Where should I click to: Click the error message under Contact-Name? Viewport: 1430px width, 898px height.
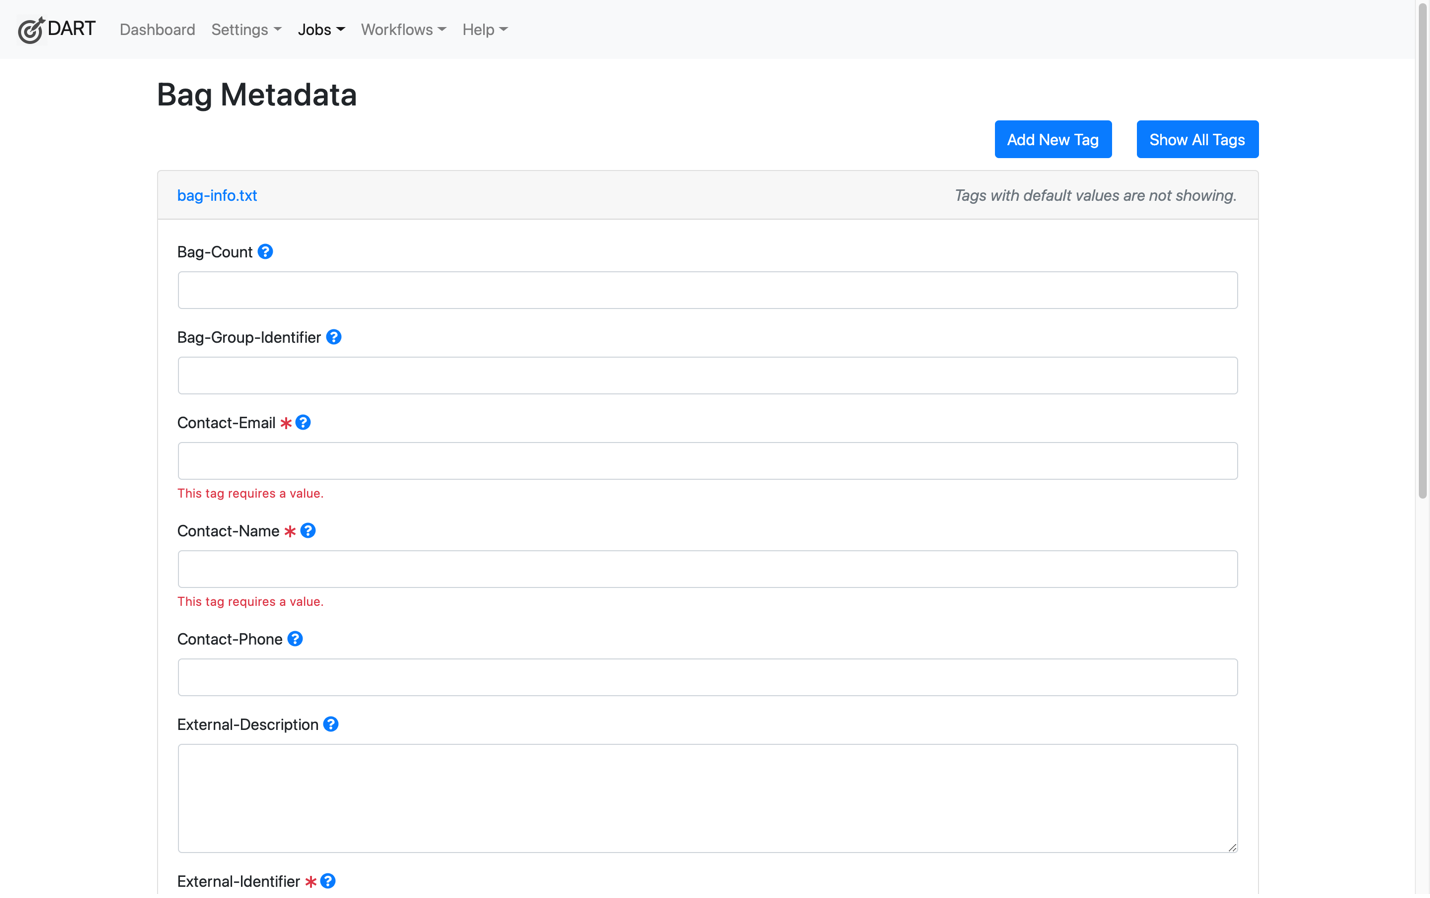coord(250,601)
